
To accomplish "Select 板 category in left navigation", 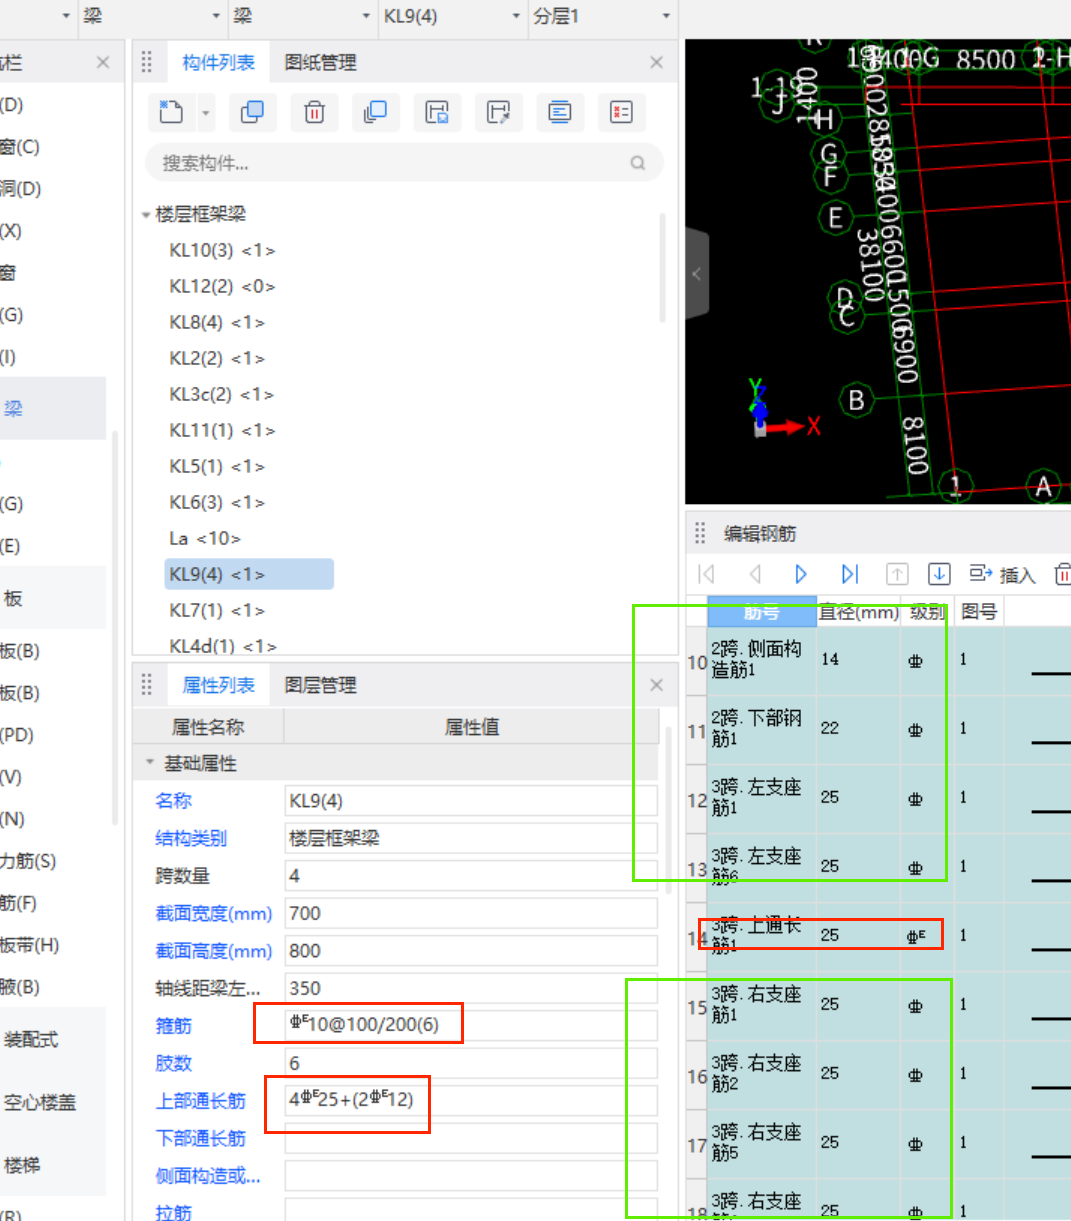I will pos(53,598).
